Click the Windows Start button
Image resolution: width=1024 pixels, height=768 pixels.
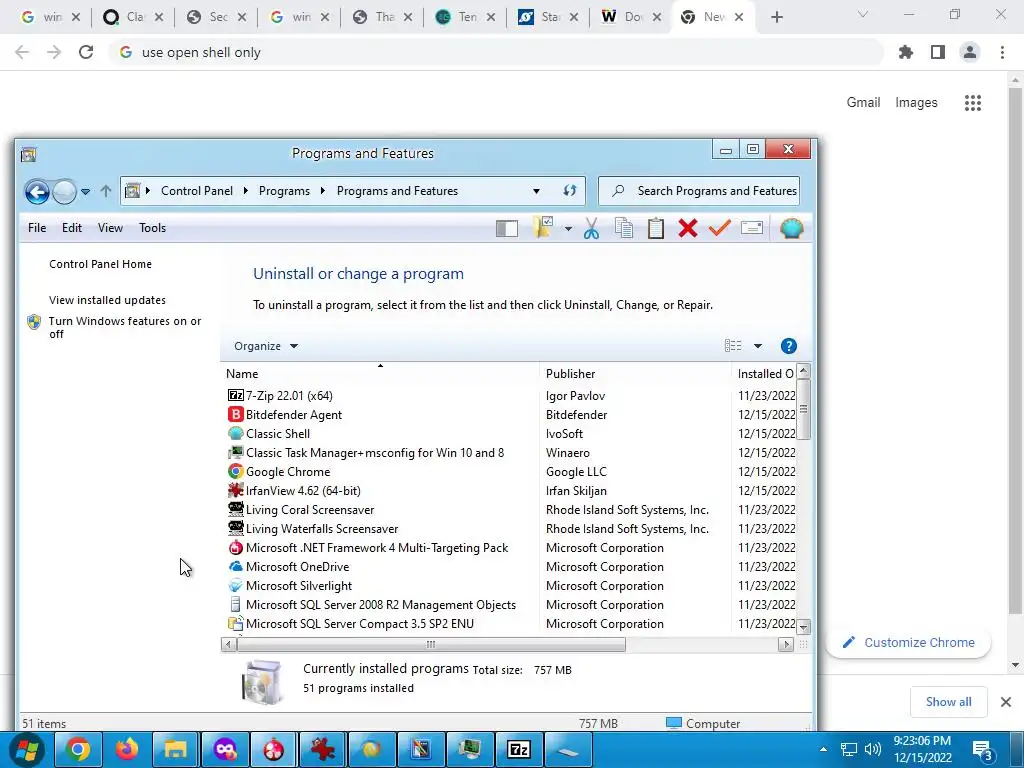coord(27,750)
